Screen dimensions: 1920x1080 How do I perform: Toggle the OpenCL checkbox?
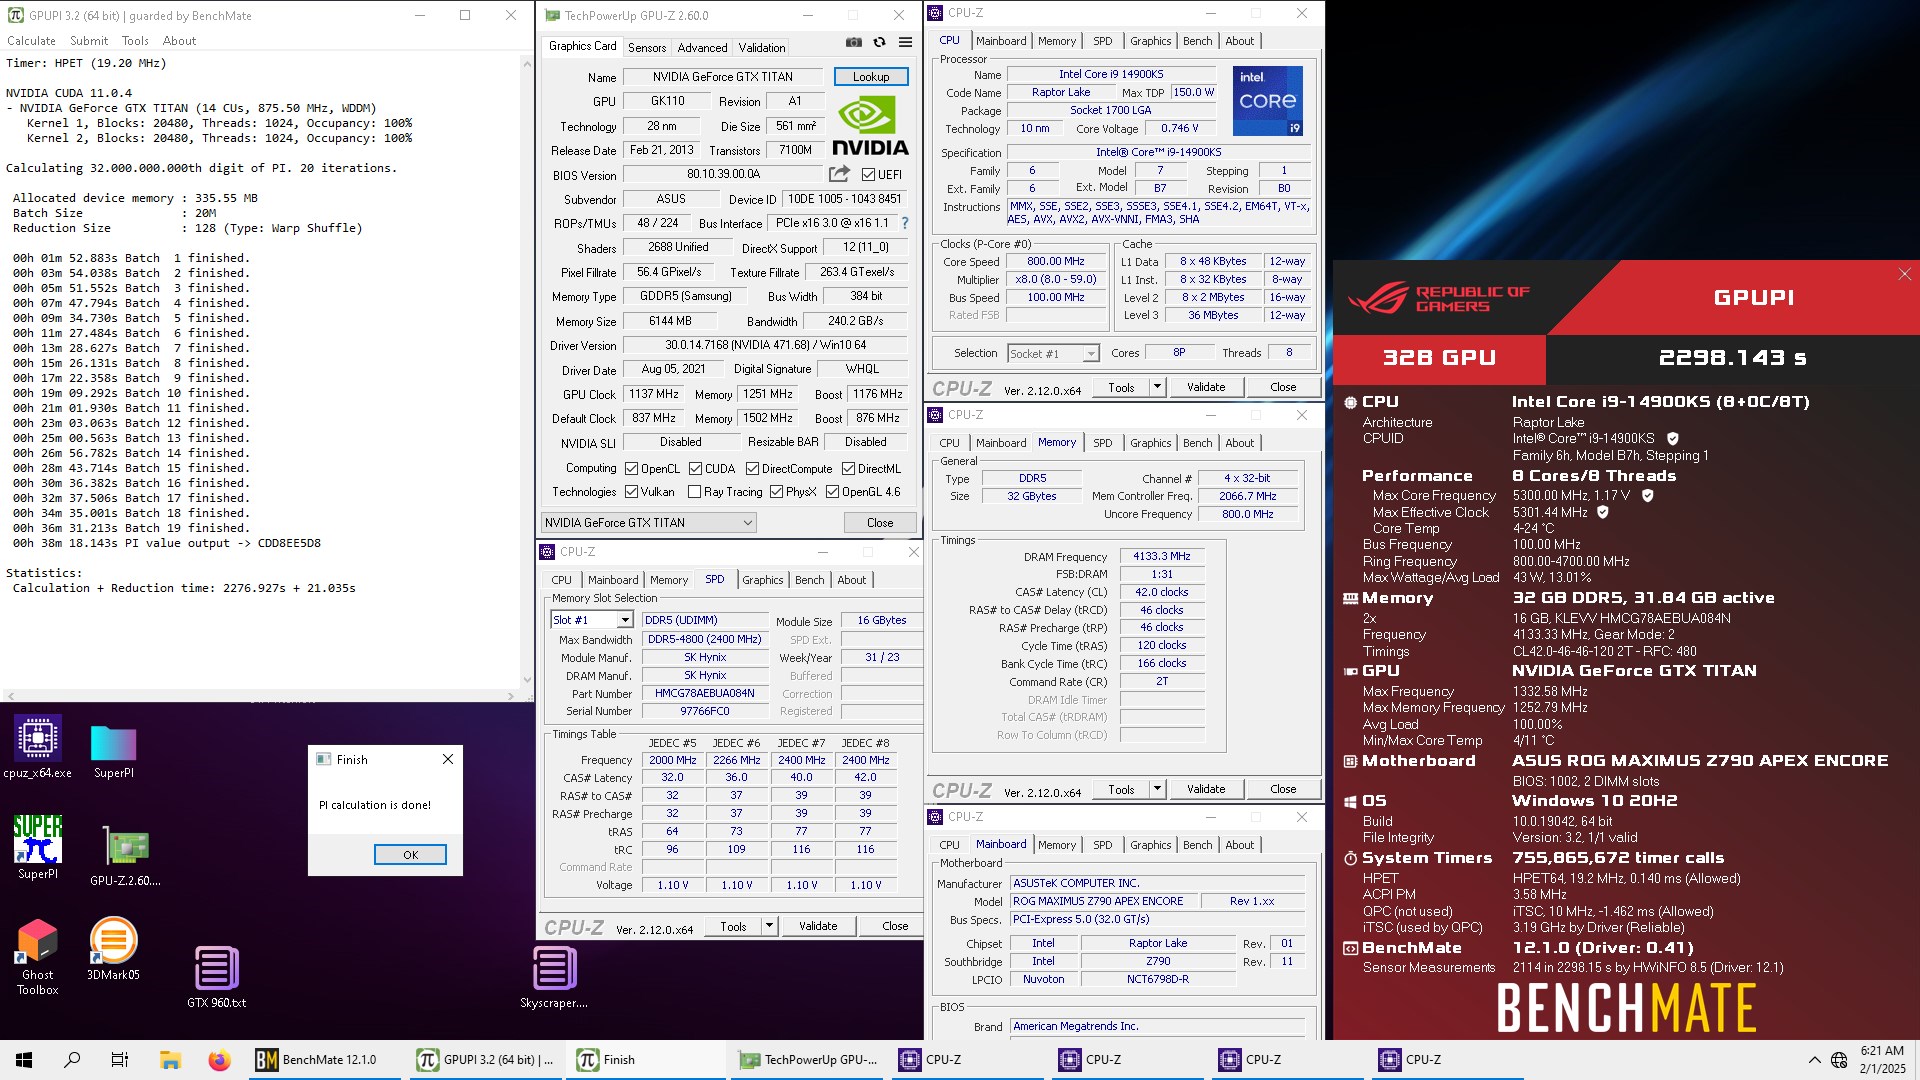click(x=631, y=468)
